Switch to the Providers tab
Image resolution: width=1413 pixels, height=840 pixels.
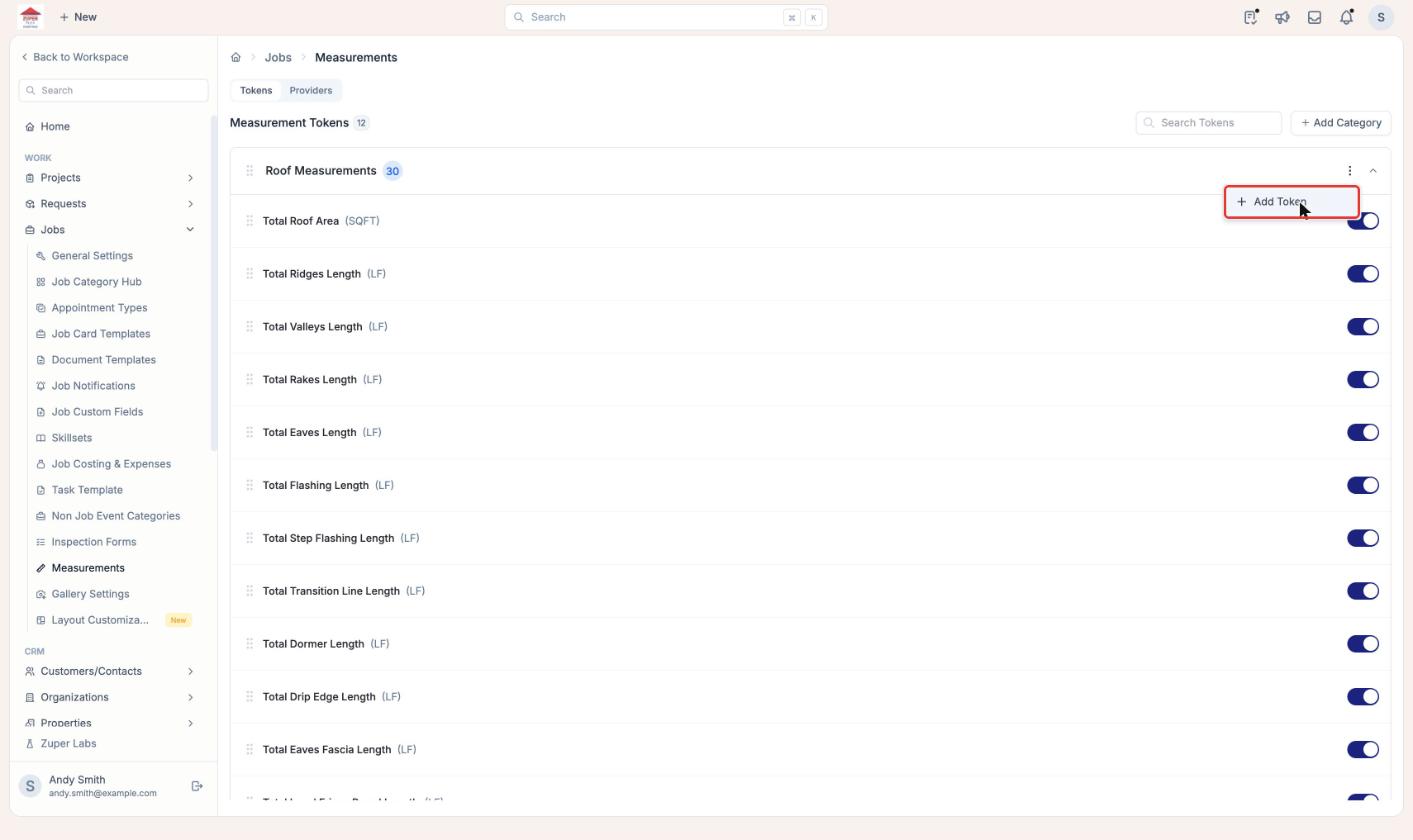(311, 91)
